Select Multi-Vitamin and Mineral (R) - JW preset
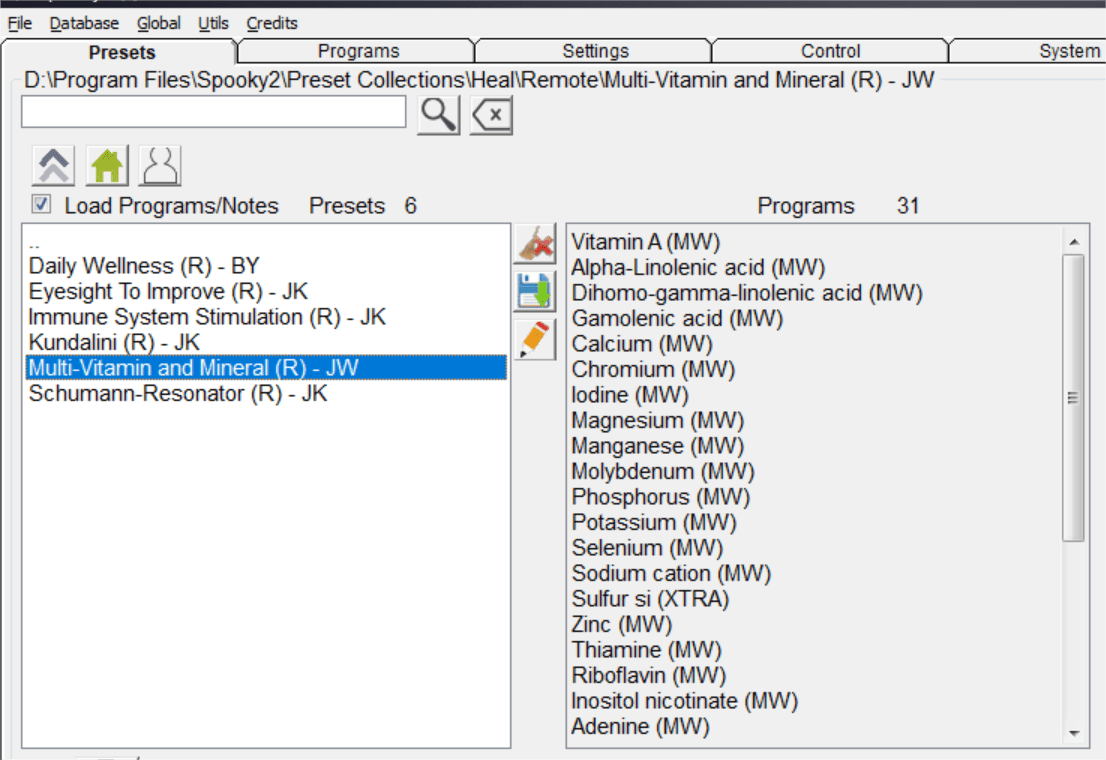Viewport: 1106px width, 760px height. coord(267,368)
